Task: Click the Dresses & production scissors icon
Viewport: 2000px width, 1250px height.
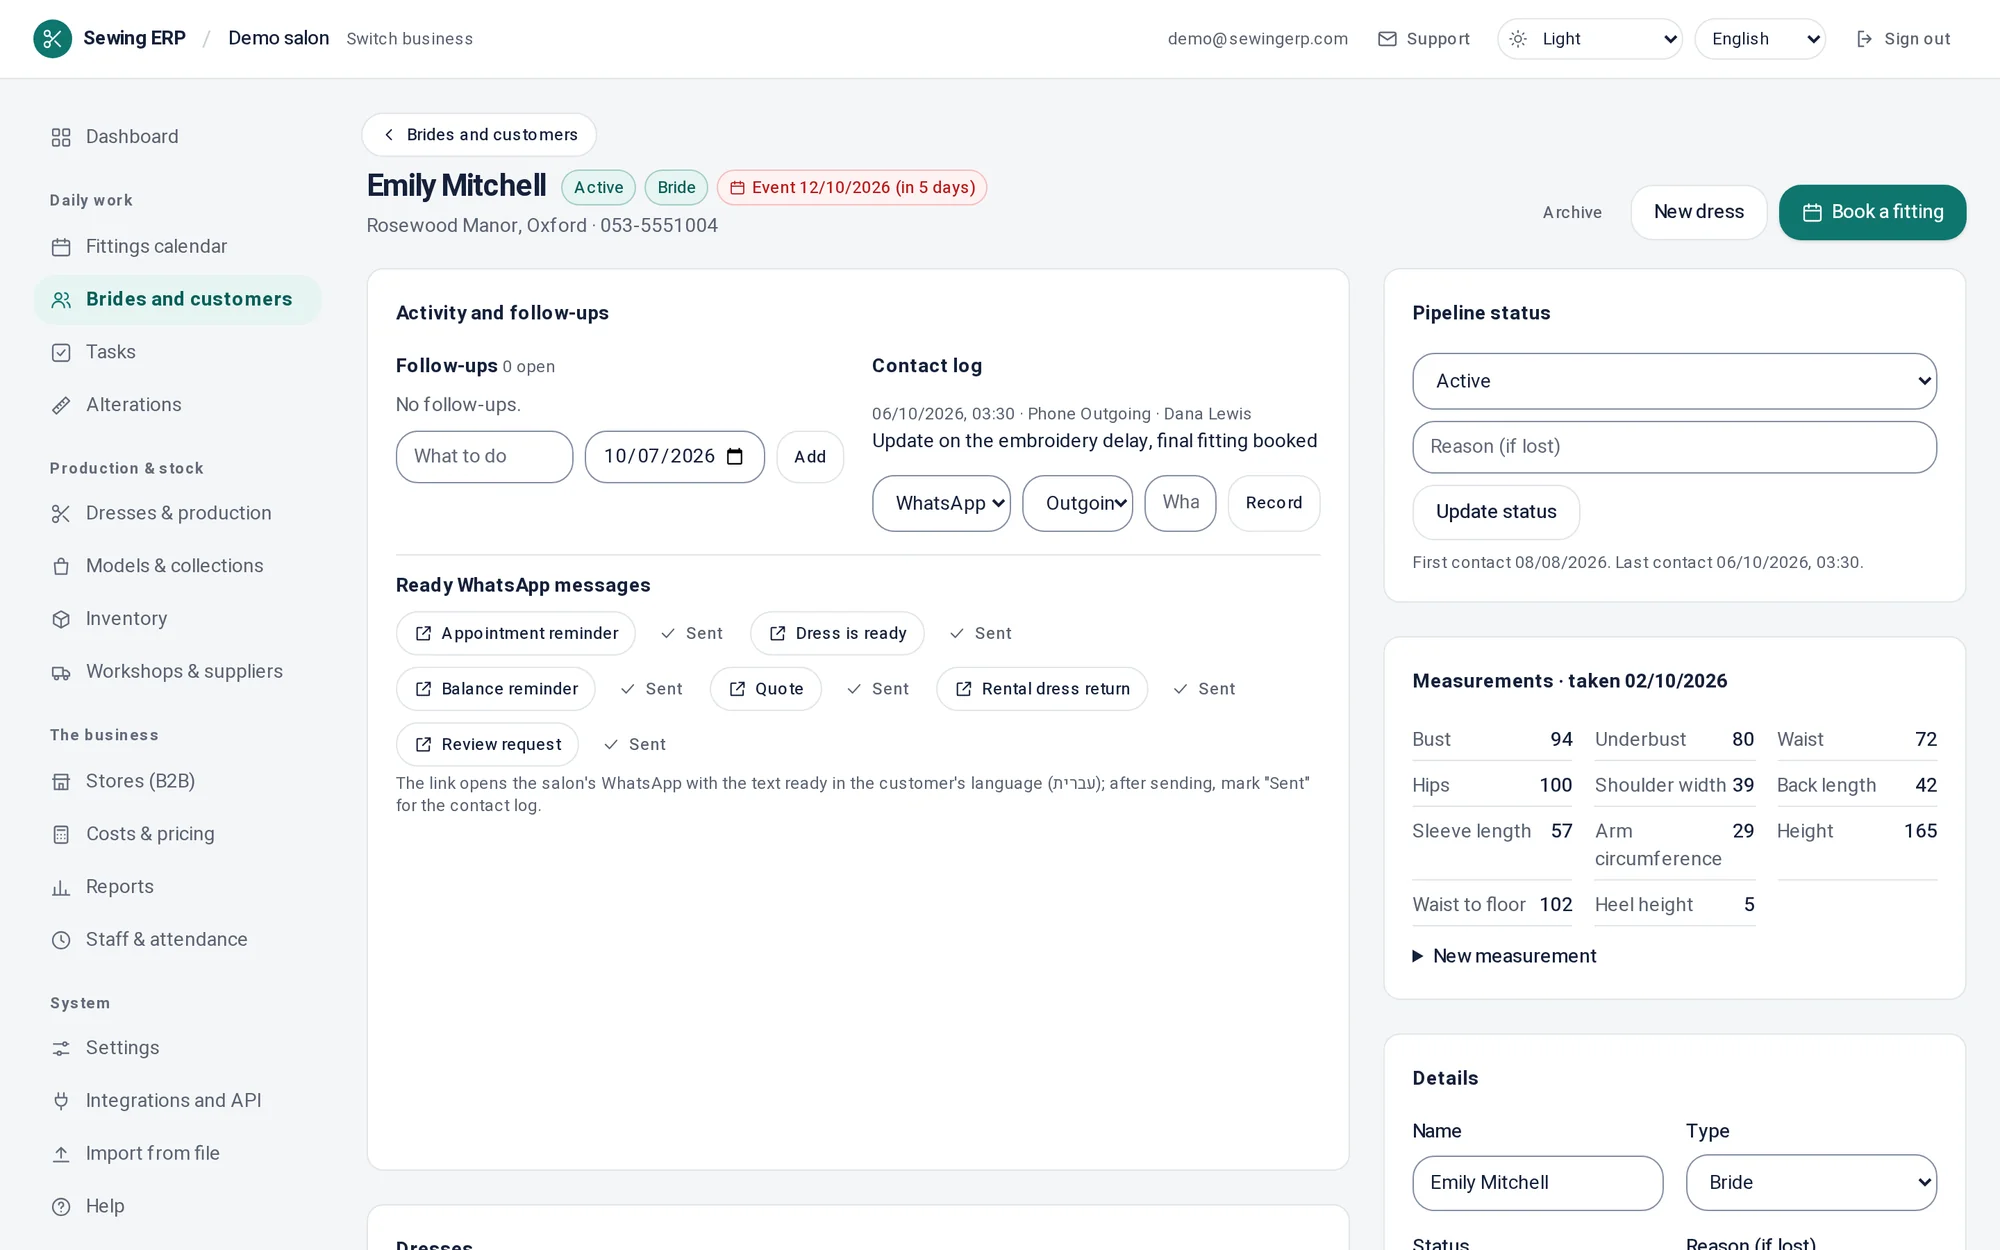Action: (x=61, y=514)
